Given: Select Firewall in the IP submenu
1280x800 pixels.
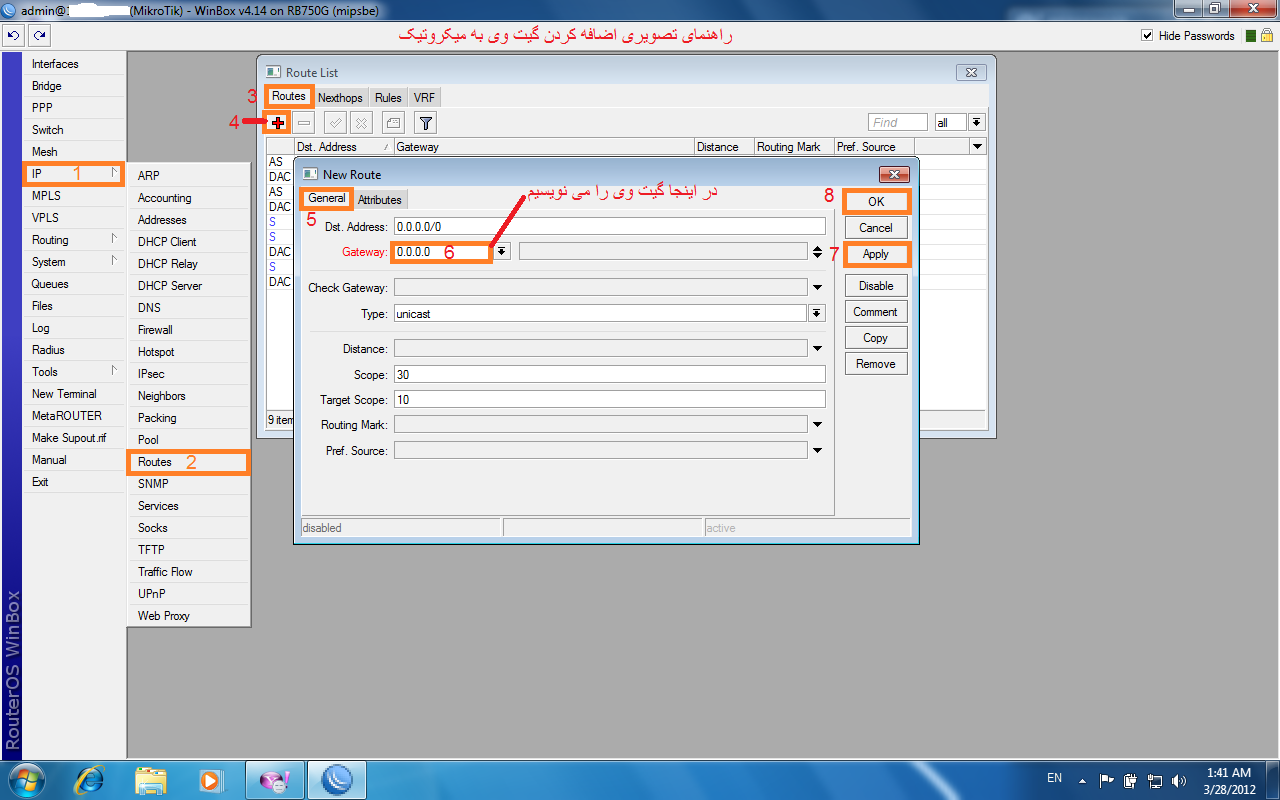Looking at the screenshot, I should click(x=188, y=330).
